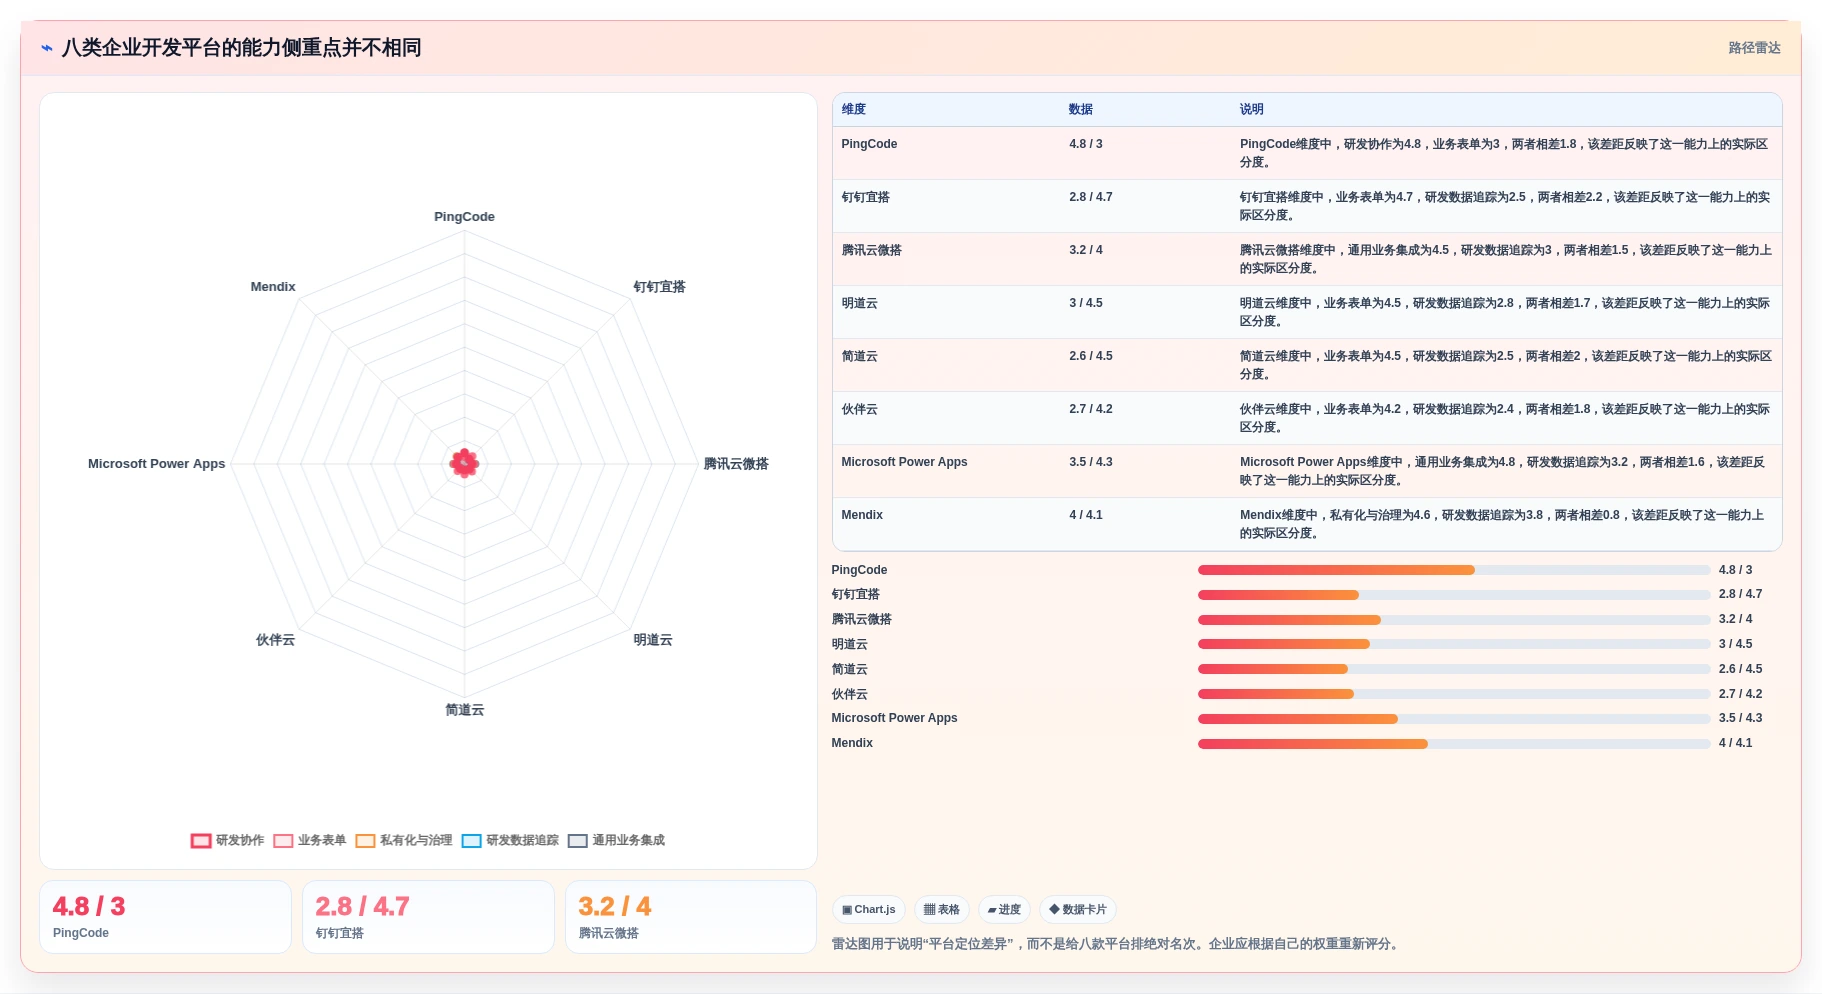1822x994 pixels.
Task: Click the footnote about 平台定位差异
Action: tap(1116, 944)
